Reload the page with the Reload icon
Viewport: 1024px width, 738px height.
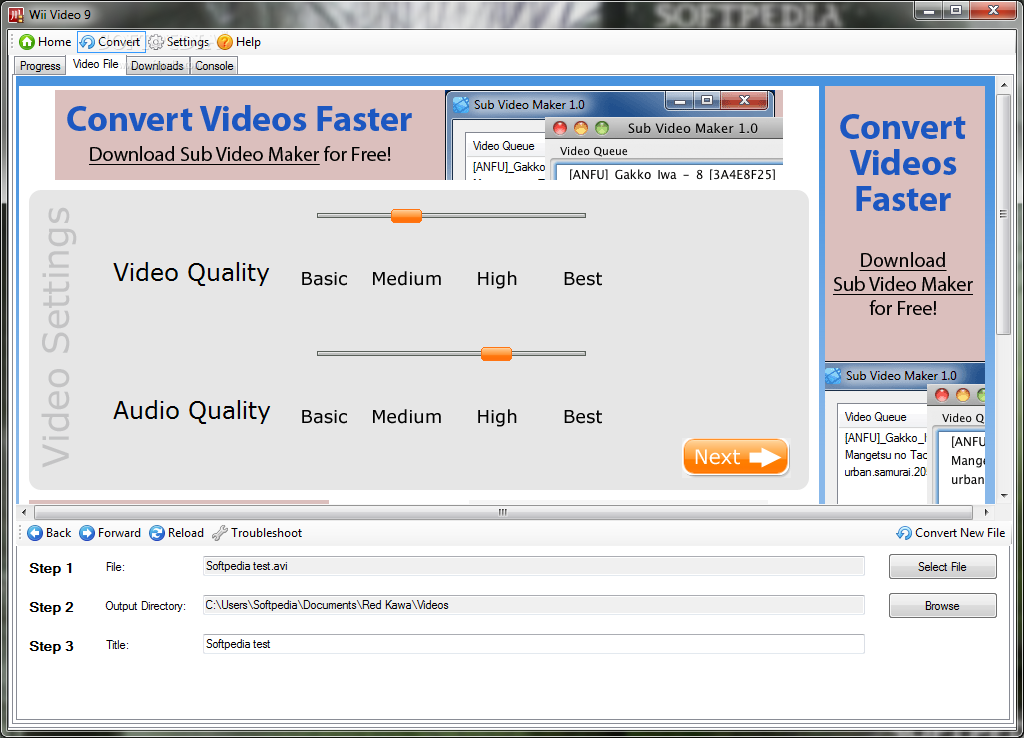click(157, 533)
